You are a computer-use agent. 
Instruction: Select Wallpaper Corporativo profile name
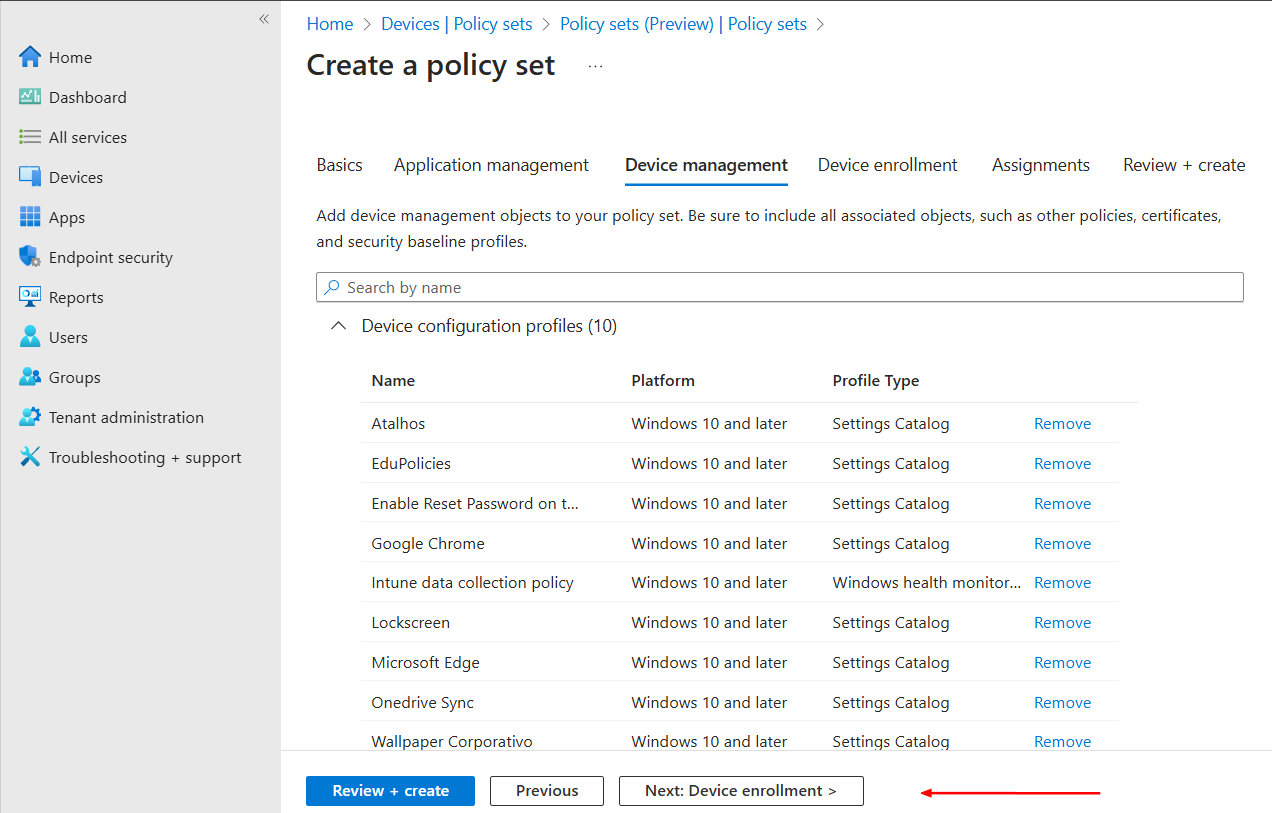(452, 742)
